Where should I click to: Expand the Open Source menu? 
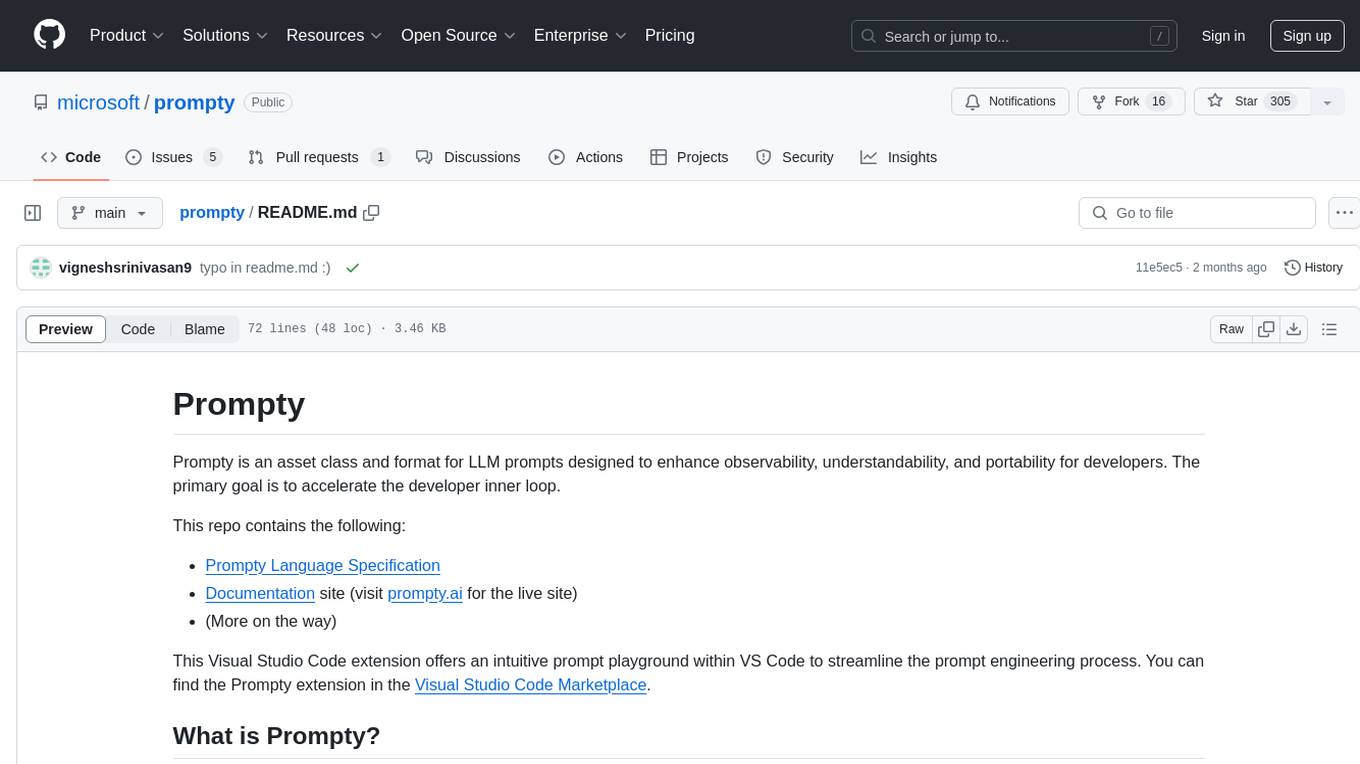pos(458,35)
